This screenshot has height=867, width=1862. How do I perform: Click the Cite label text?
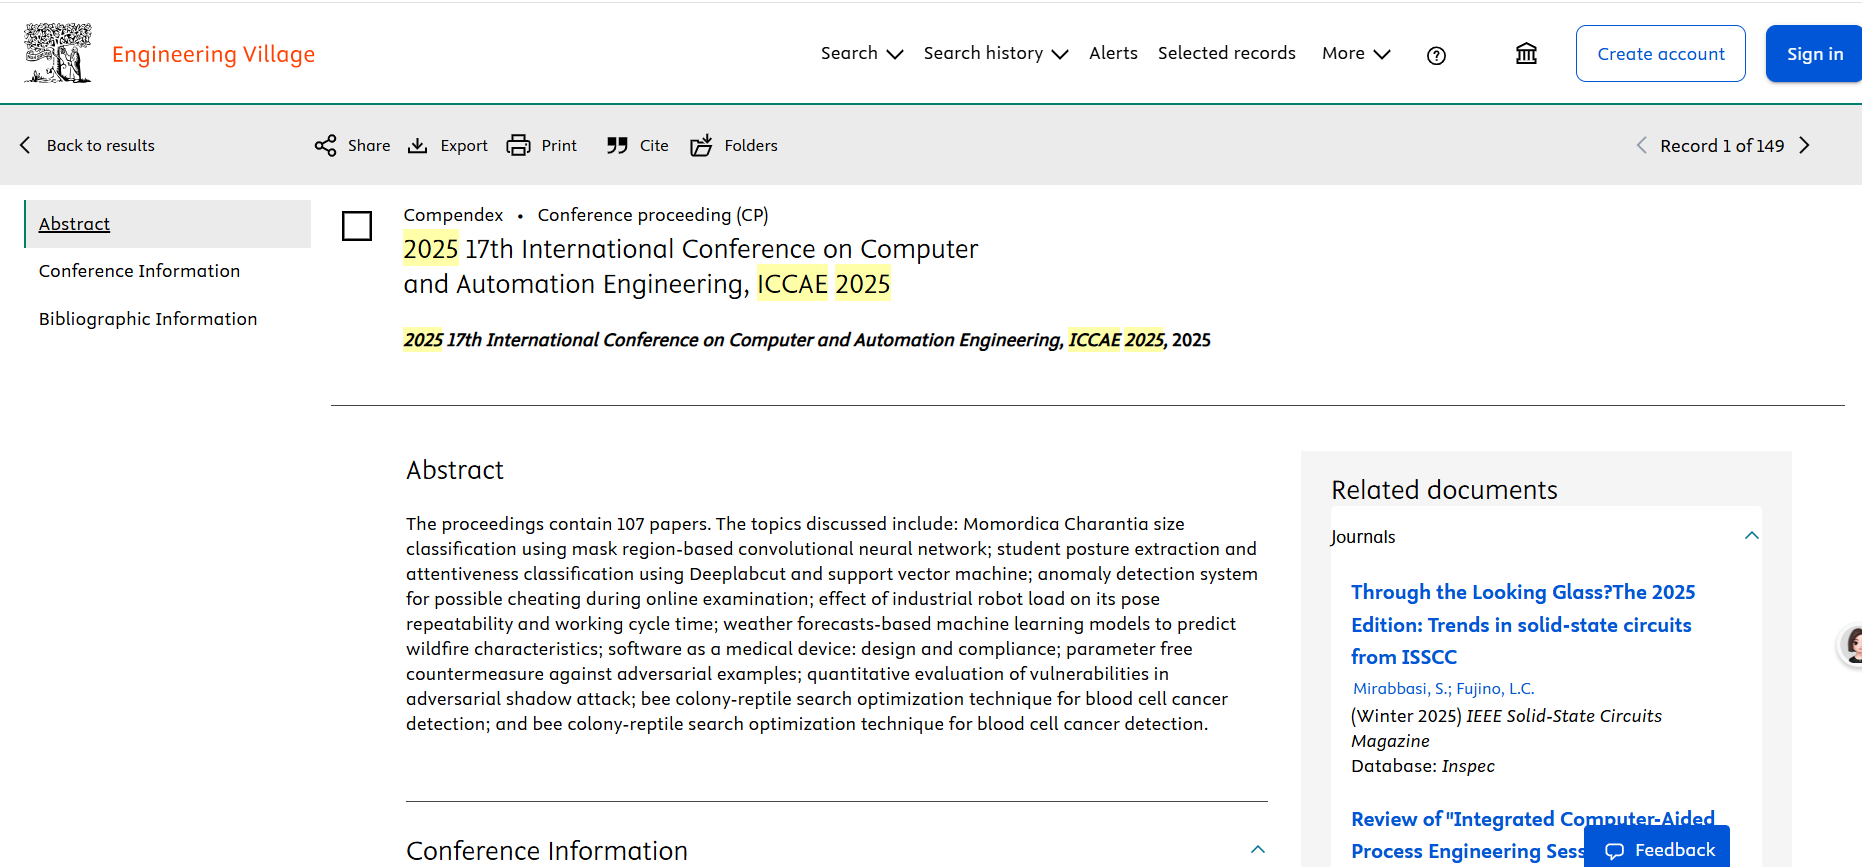[x=654, y=146]
